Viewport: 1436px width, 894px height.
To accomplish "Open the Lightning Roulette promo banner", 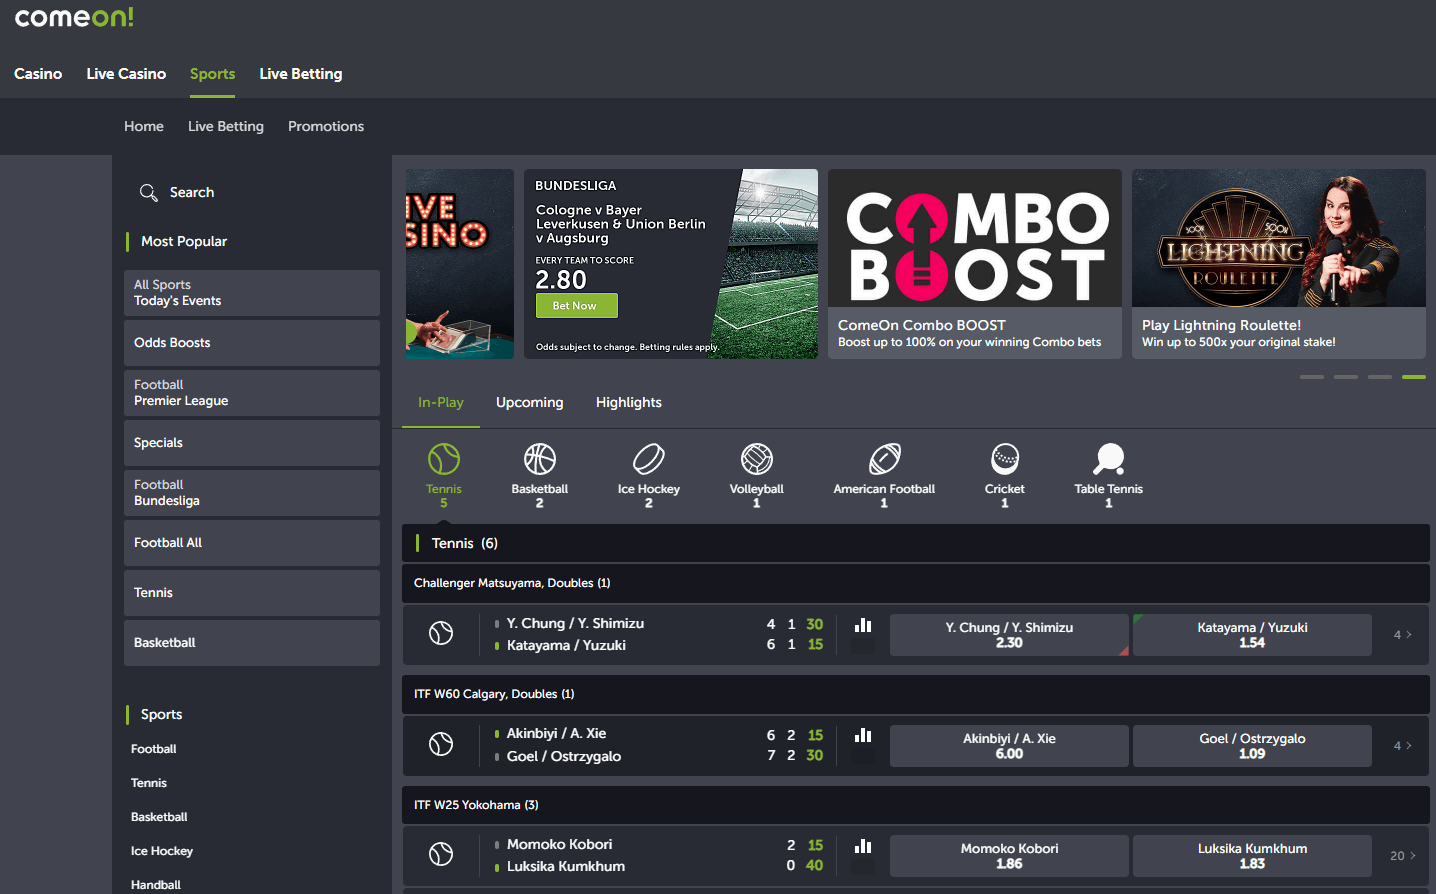I will point(1279,264).
